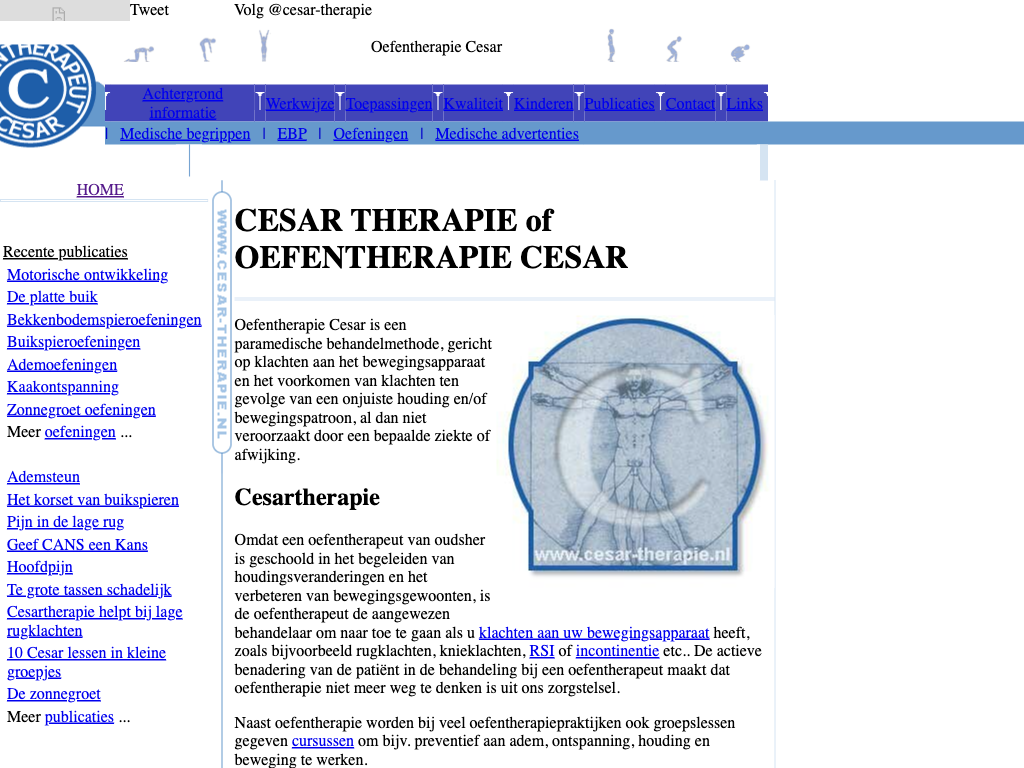The image size is (1024, 768).
Task: Click the bending-forward figure icon in header
Action: [206, 48]
